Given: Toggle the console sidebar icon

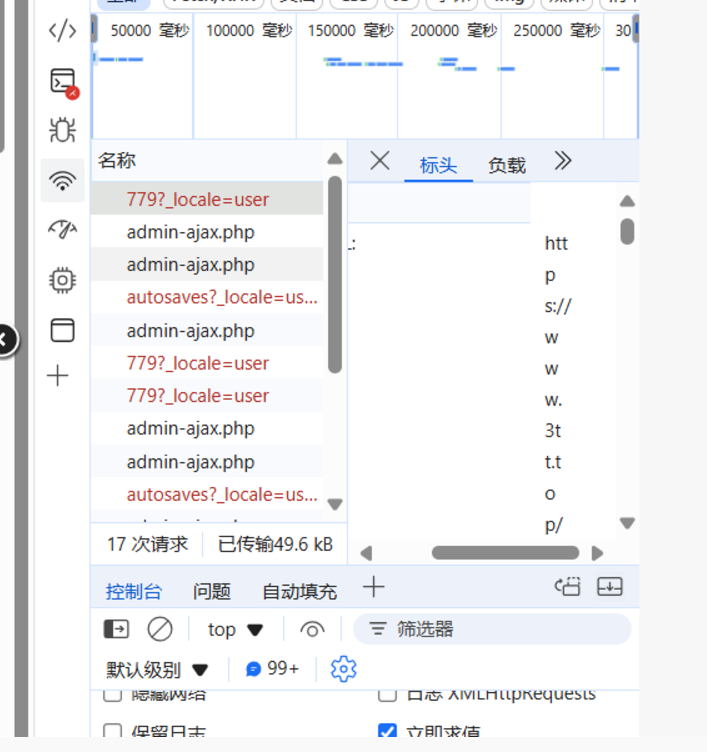Looking at the screenshot, I should tap(117, 629).
